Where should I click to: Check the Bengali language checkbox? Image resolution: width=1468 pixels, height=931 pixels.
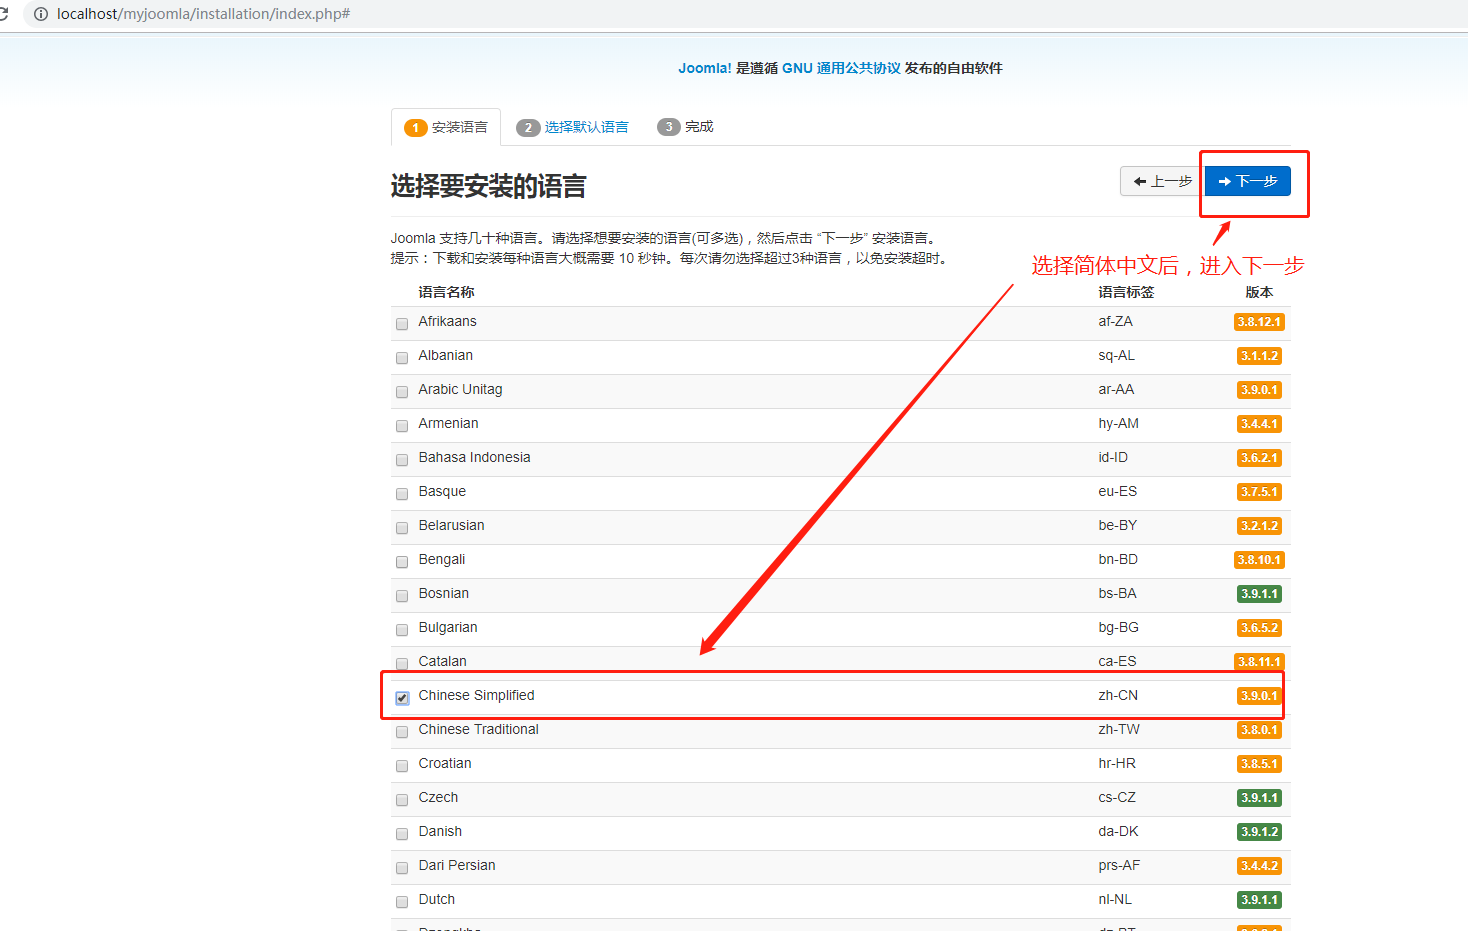click(x=402, y=562)
